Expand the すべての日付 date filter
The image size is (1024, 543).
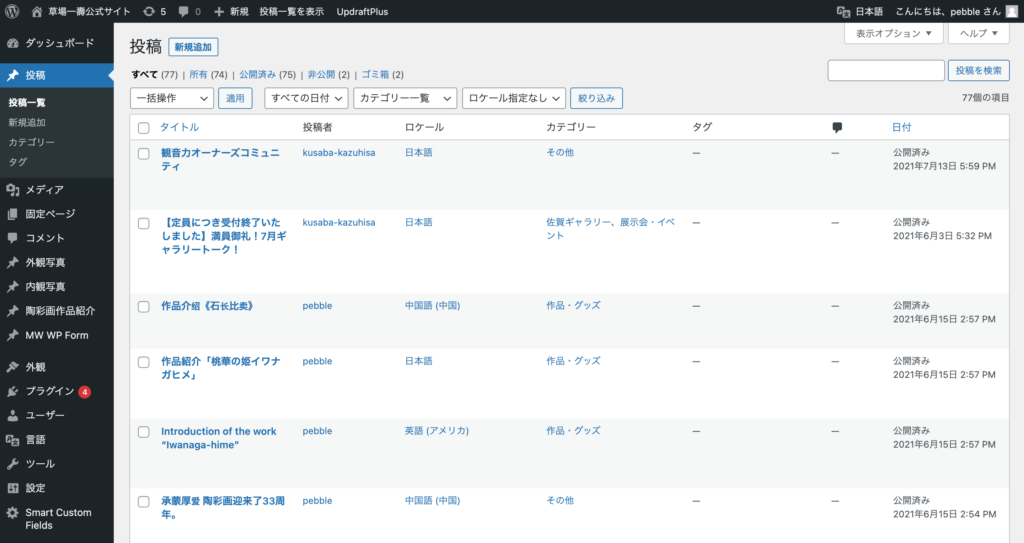[x=306, y=98]
